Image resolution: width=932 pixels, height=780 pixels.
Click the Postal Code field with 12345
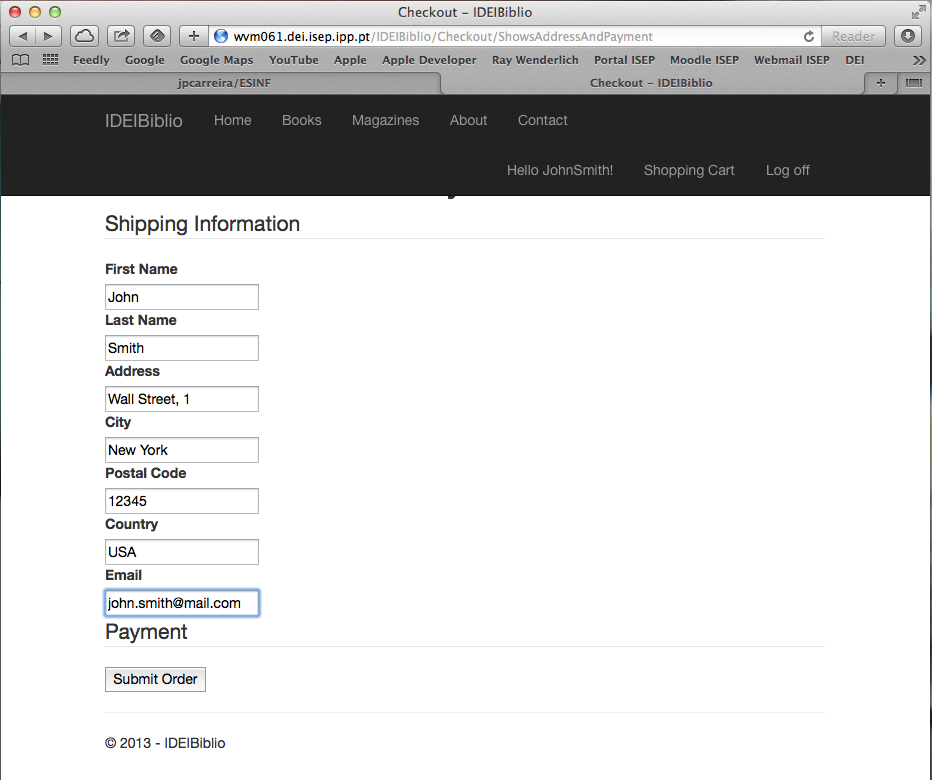(x=182, y=501)
